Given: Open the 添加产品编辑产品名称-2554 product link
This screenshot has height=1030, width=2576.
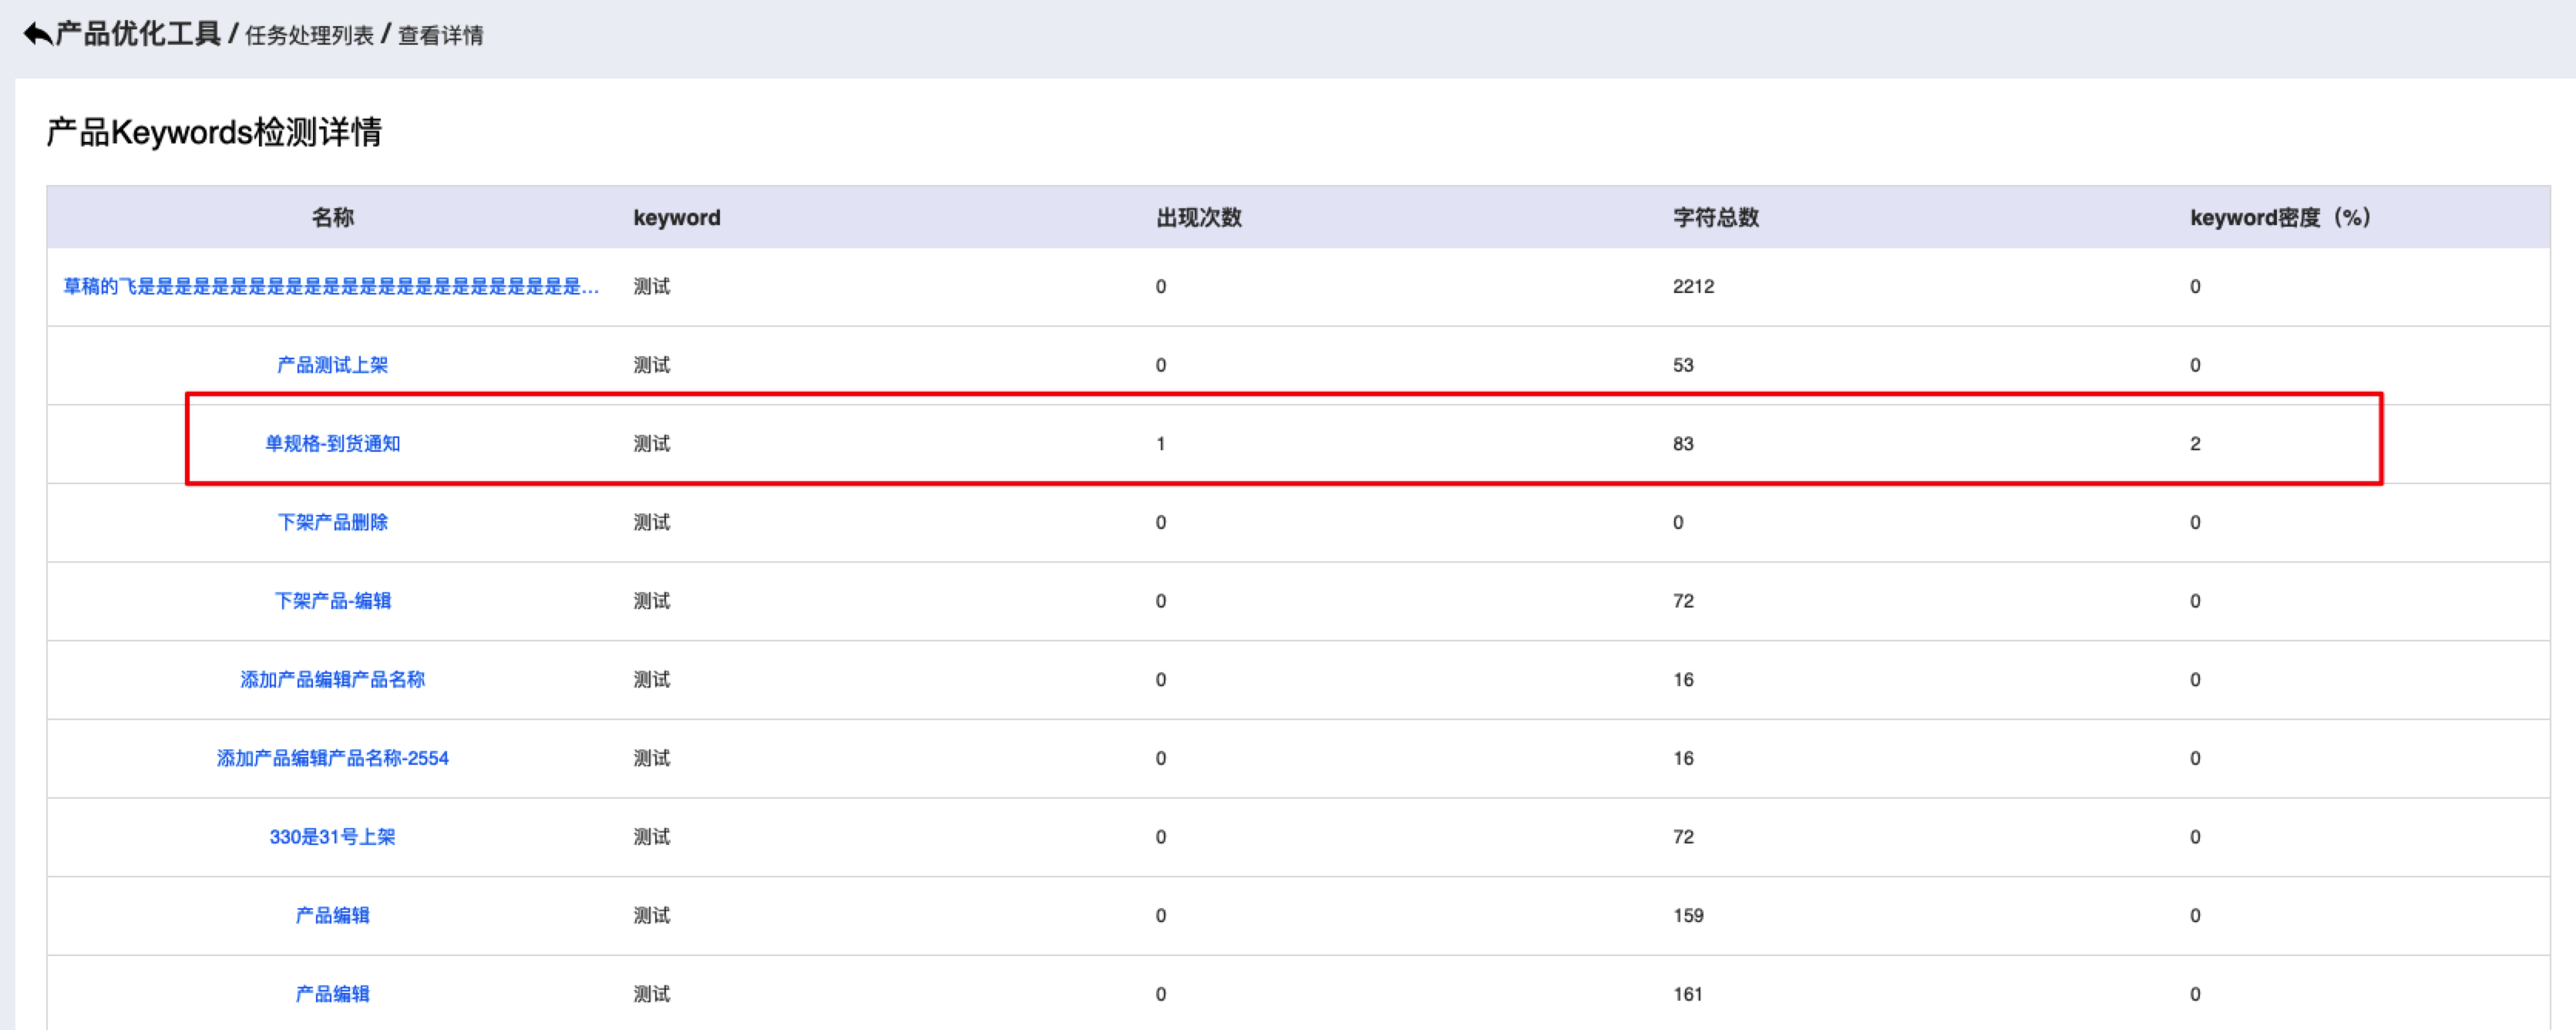Looking at the screenshot, I should point(333,758).
